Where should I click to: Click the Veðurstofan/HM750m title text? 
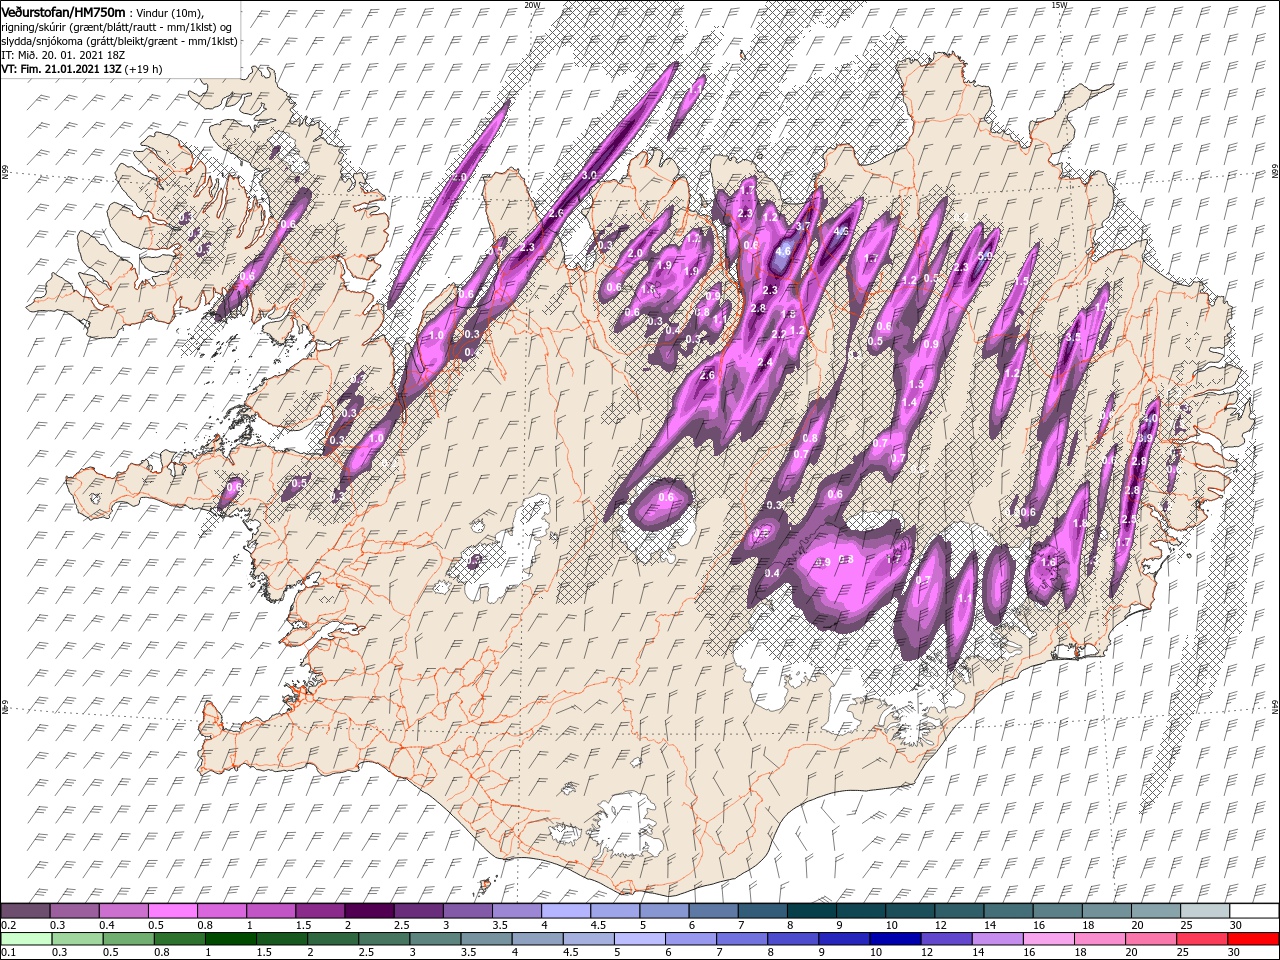pos(63,12)
